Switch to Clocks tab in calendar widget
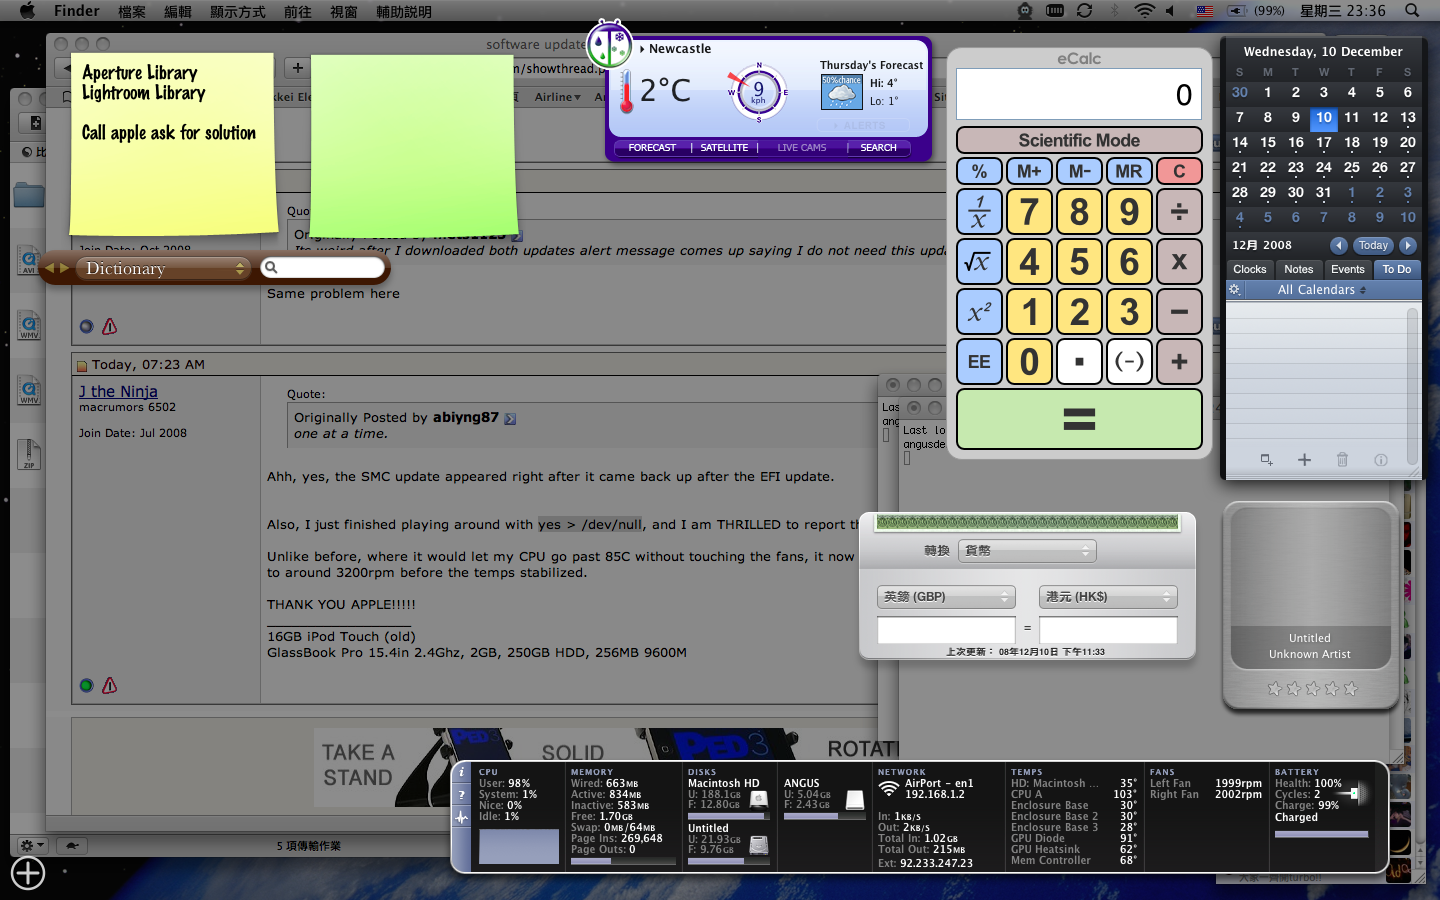Viewport: 1440px width, 900px height. 1250,269
